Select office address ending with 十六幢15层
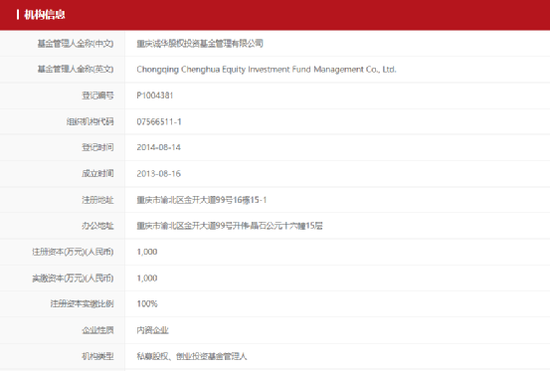 230,226
